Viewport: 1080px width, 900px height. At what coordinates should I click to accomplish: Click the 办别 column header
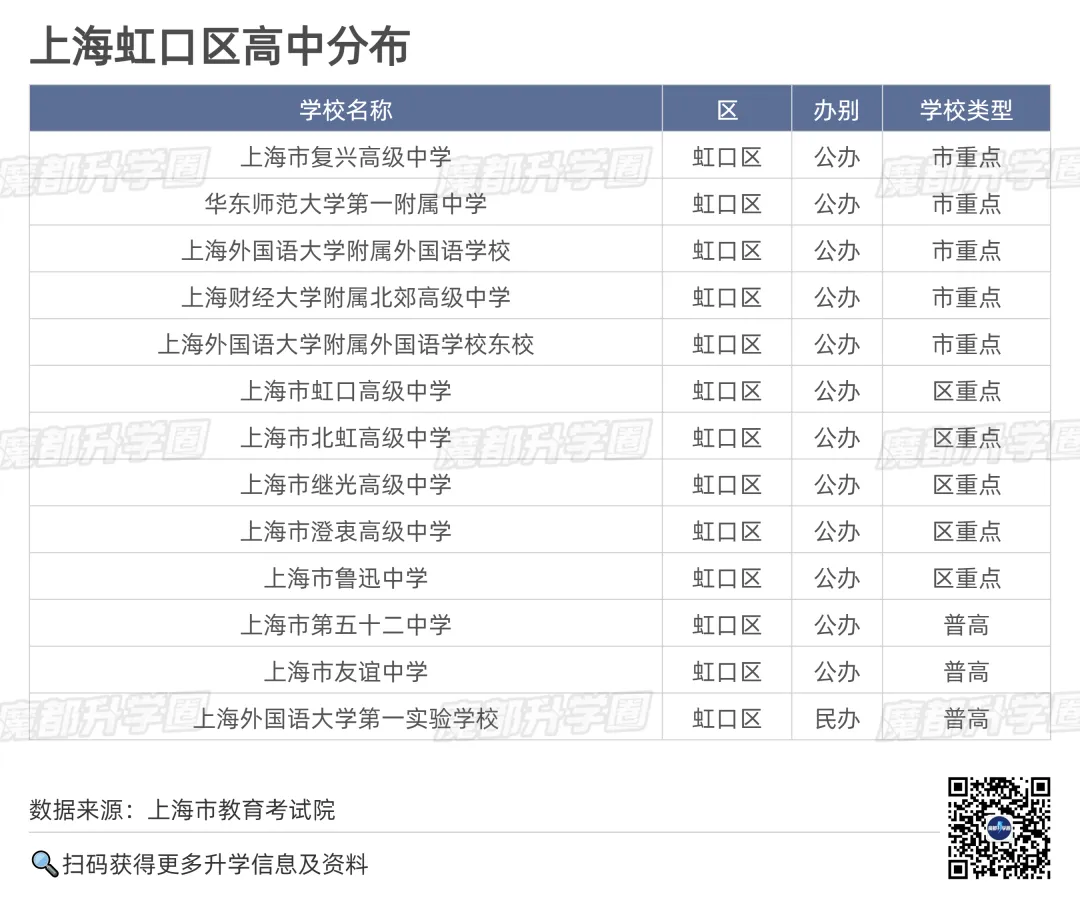tap(836, 109)
